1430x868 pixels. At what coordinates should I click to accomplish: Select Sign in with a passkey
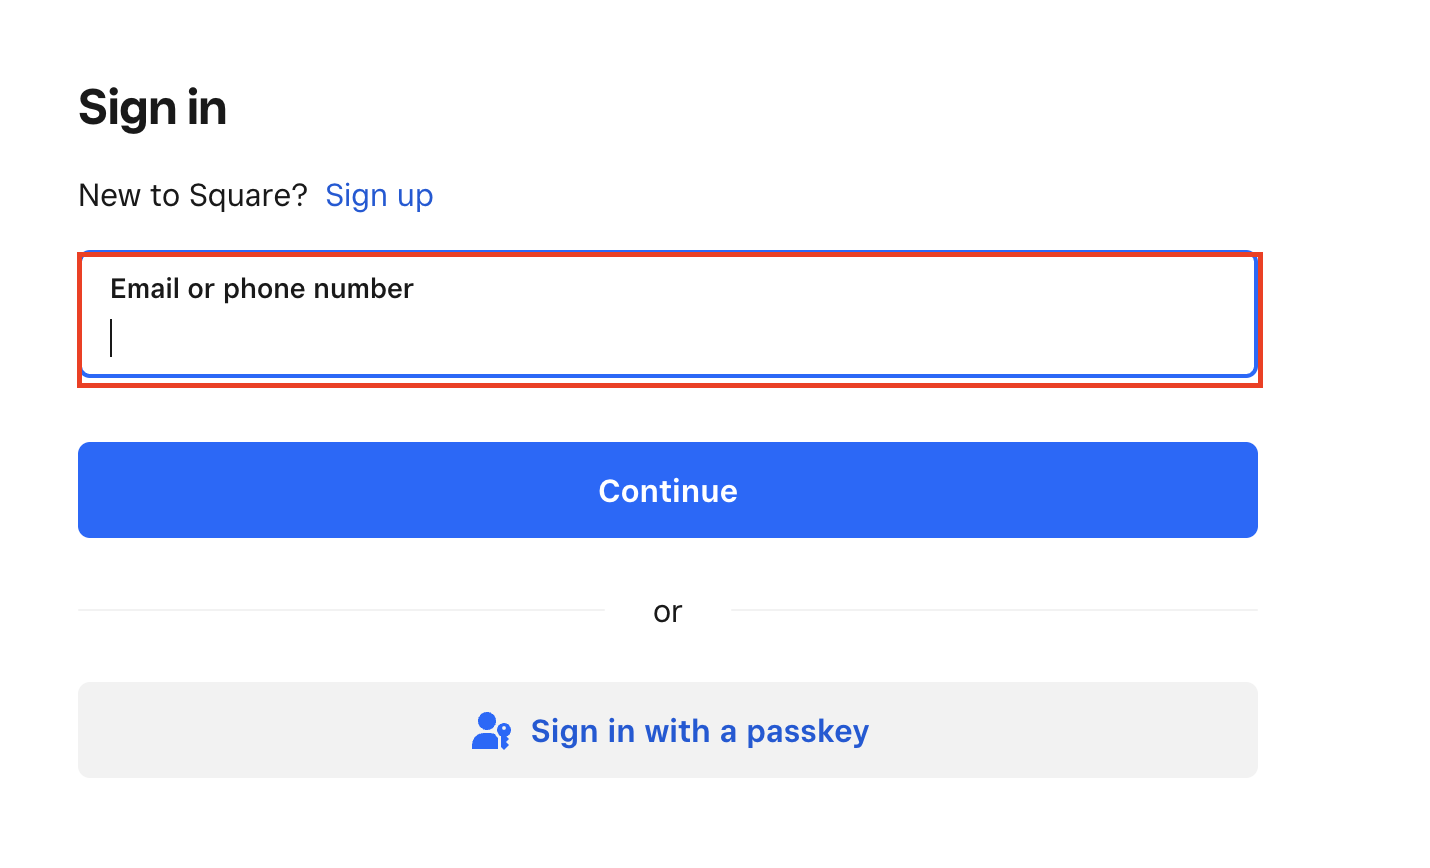click(x=668, y=730)
